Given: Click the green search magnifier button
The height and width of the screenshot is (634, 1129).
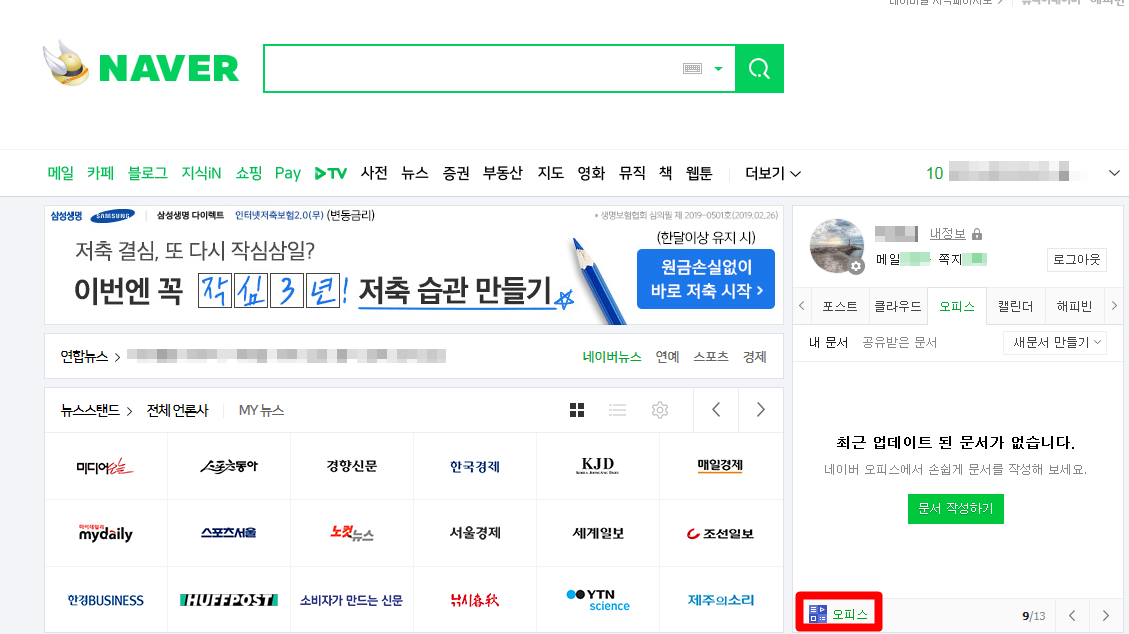Looking at the screenshot, I should (x=759, y=68).
